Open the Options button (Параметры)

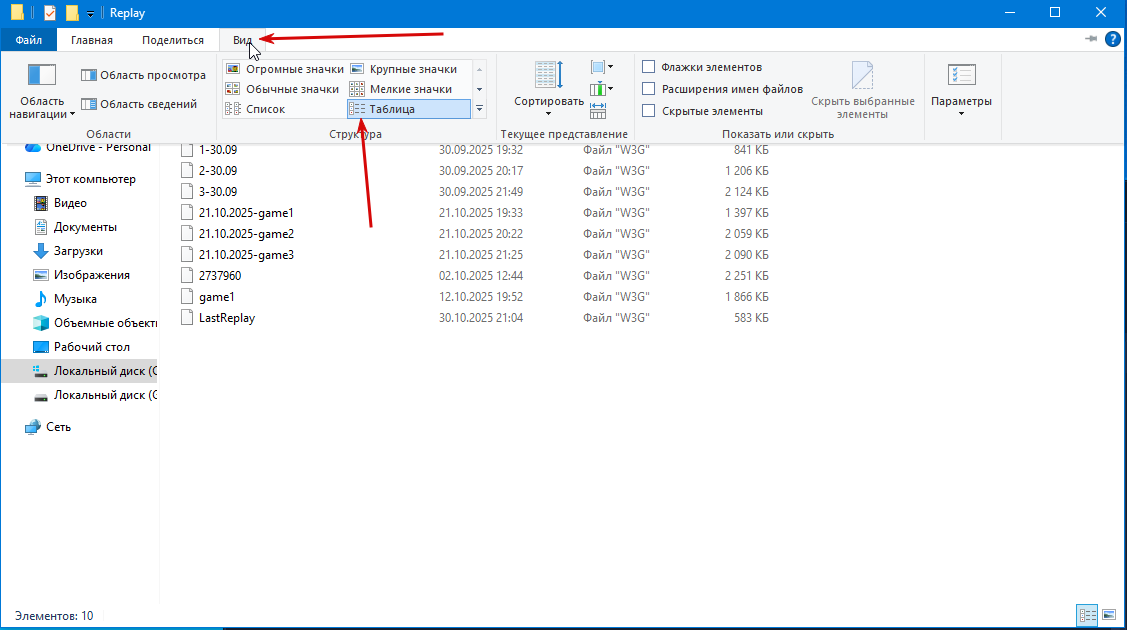coord(961,90)
